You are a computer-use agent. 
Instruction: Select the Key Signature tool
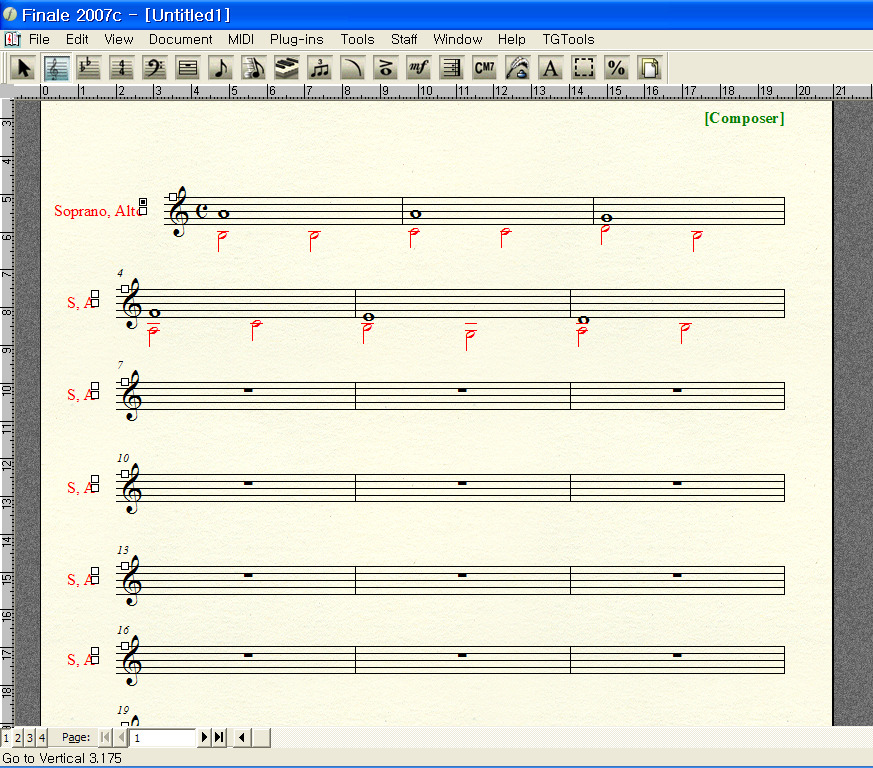pos(89,68)
